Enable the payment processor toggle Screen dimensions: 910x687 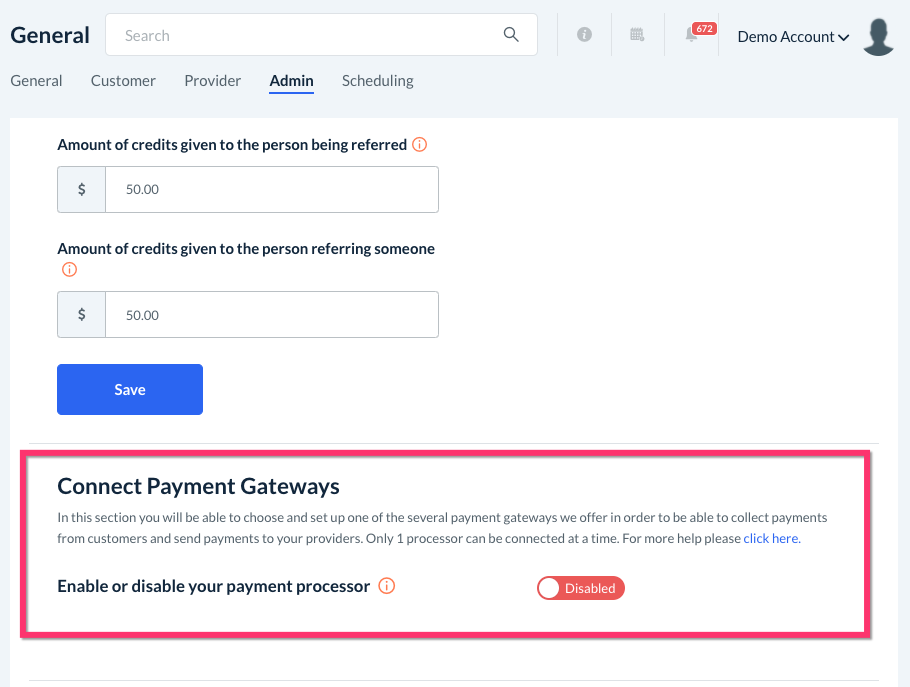coord(580,588)
